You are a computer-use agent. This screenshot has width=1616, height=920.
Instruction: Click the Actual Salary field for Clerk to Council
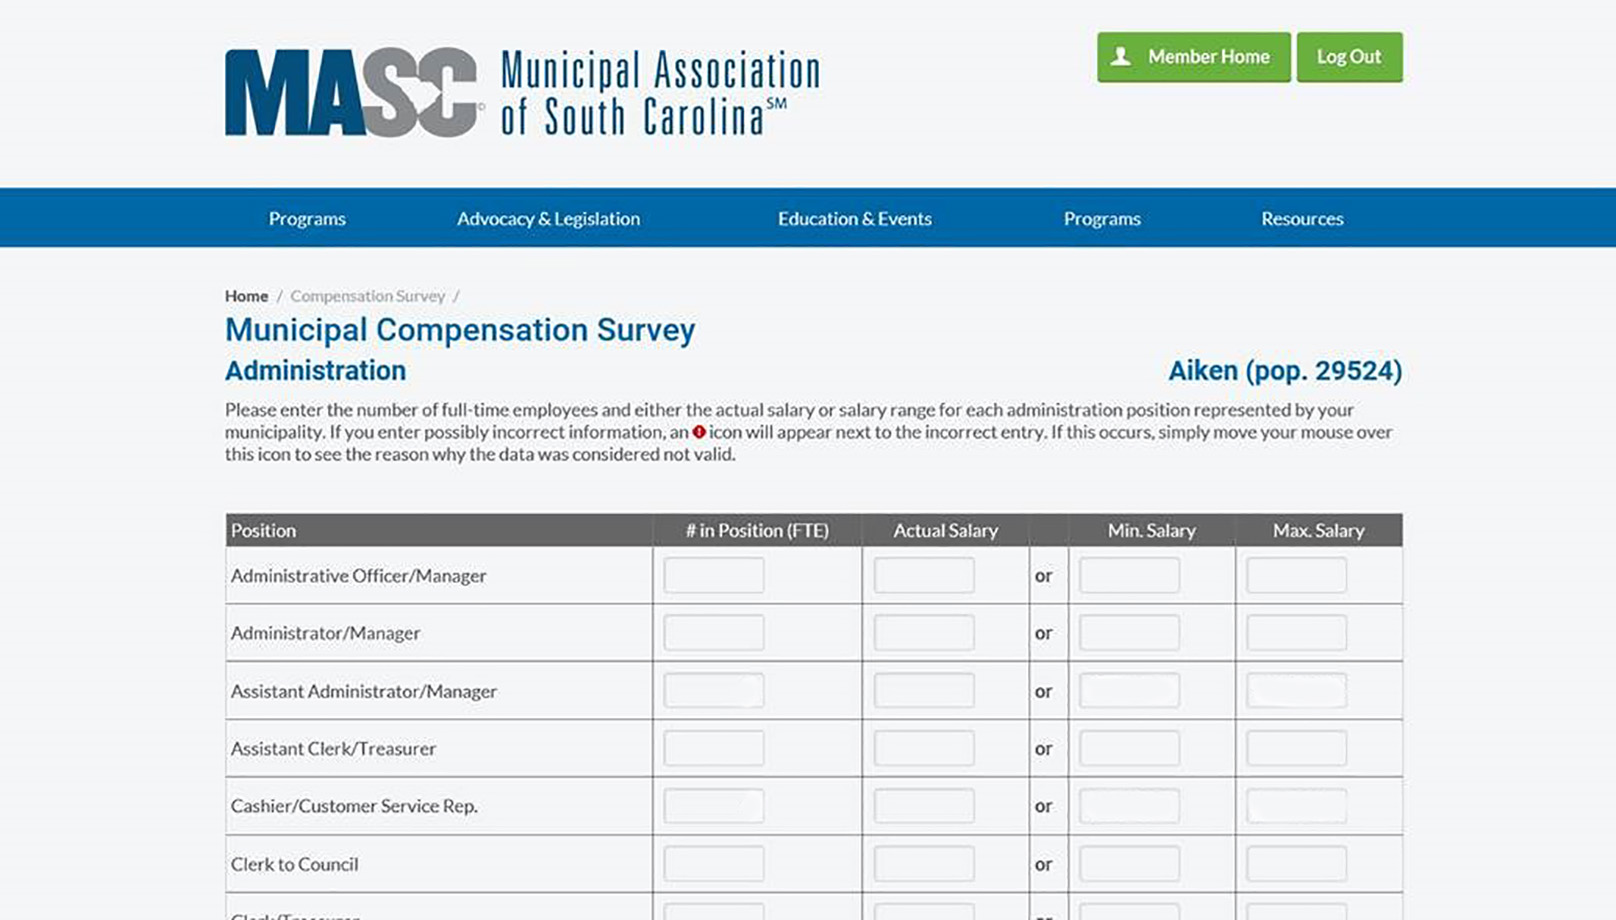[x=923, y=863]
